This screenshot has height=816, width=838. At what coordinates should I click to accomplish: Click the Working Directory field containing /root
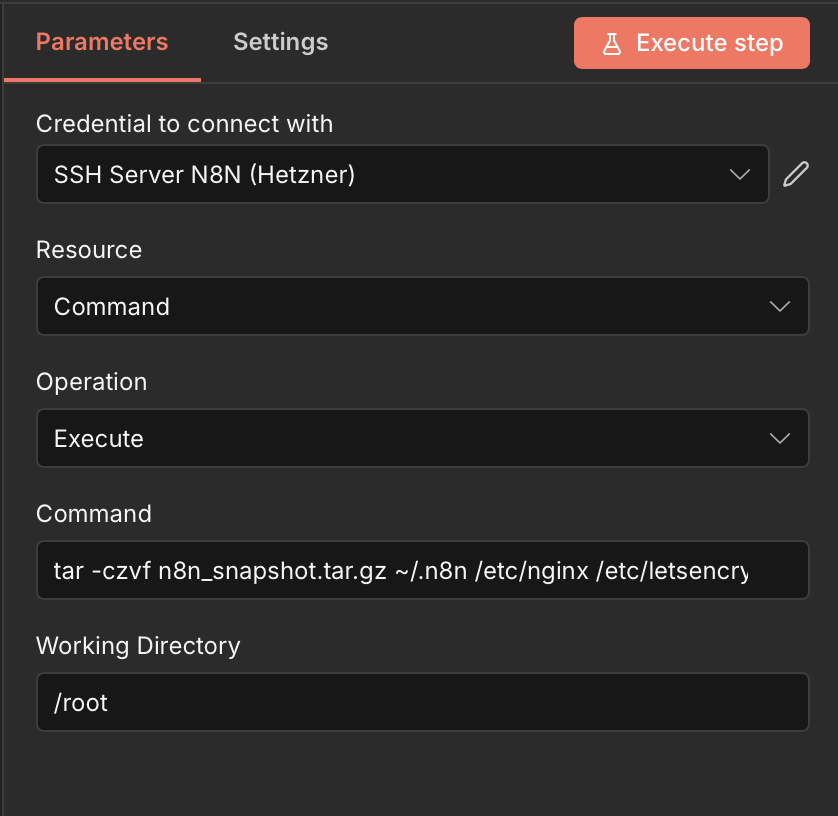click(x=420, y=702)
